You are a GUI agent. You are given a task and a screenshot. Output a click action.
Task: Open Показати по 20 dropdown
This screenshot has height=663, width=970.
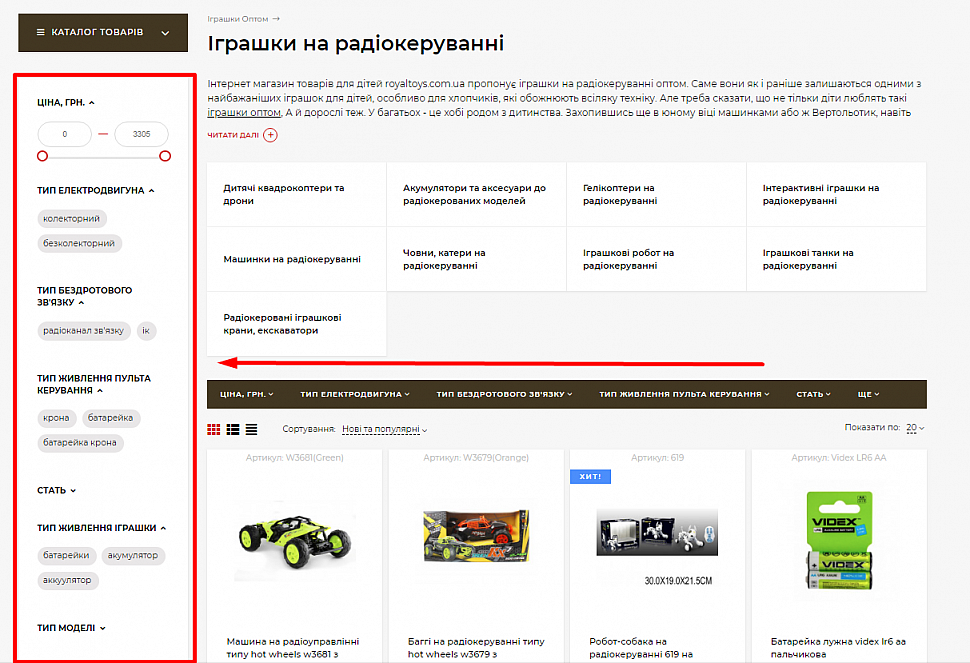pyautogui.click(x=916, y=427)
